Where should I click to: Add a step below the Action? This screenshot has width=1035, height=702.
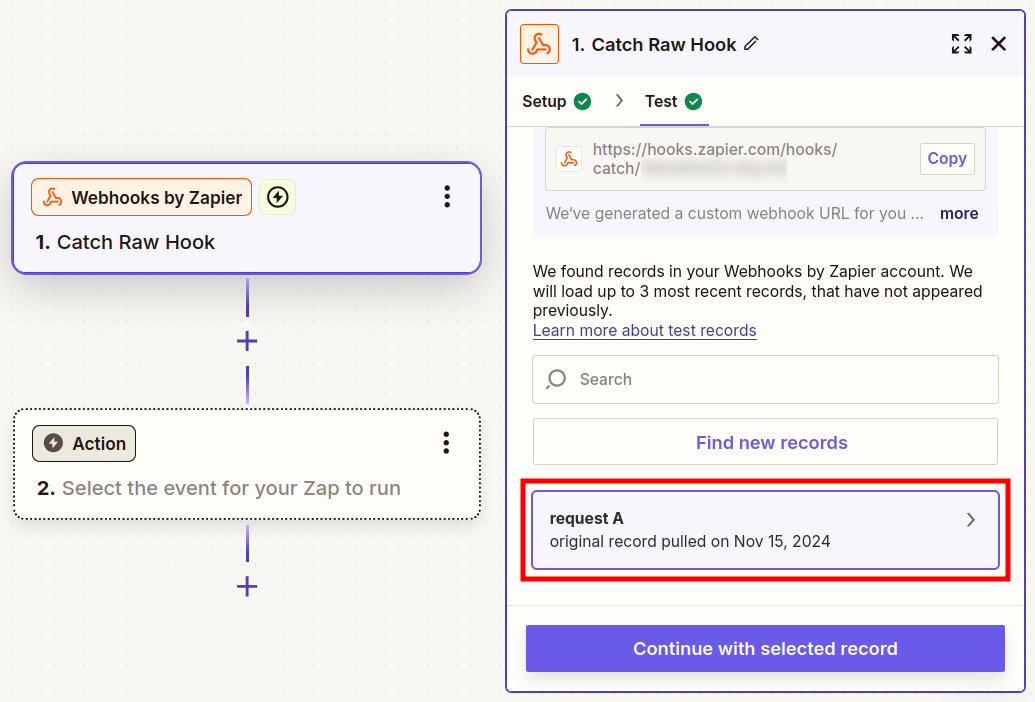click(247, 587)
